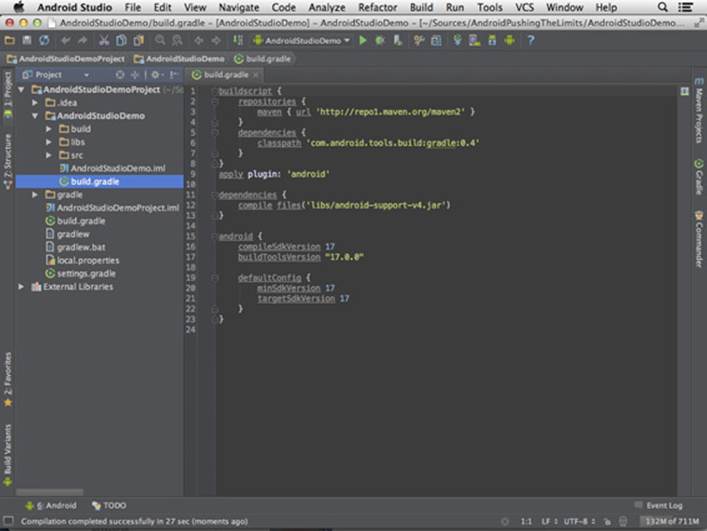Click the Undo arrow in toolbar

[65, 41]
